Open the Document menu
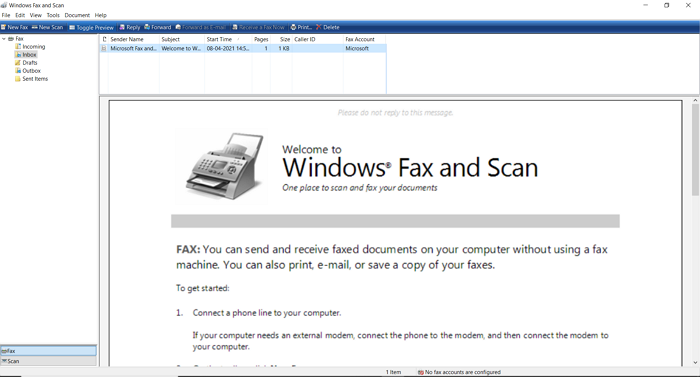Screen dimensions: 700x377 77,15
